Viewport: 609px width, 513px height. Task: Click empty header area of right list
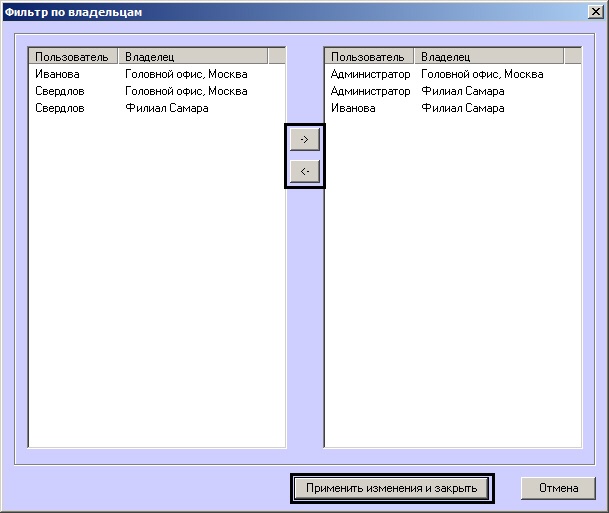click(573, 57)
